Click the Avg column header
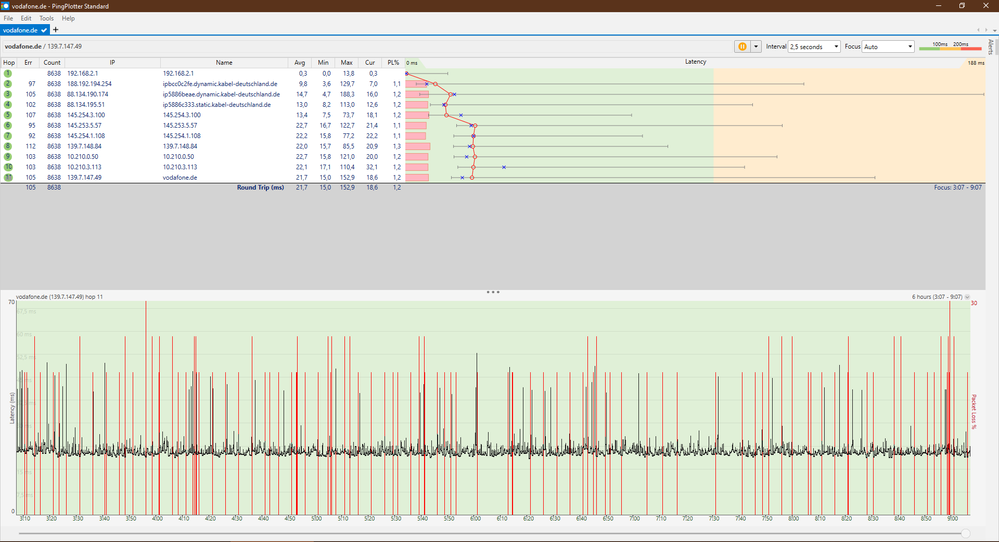The width and height of the screenshot is (999, 542). [301, 62]
